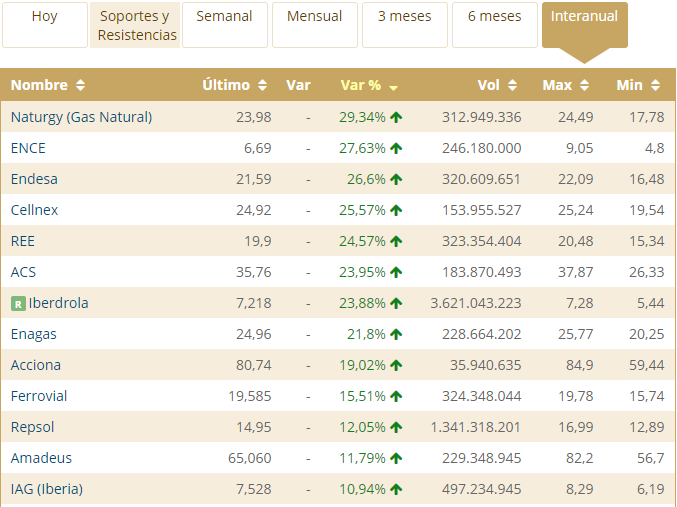Select Naturgy variation value 29,34%
Image resolution: width=677 pixels, height=507 pixels.
click(362, 117)
